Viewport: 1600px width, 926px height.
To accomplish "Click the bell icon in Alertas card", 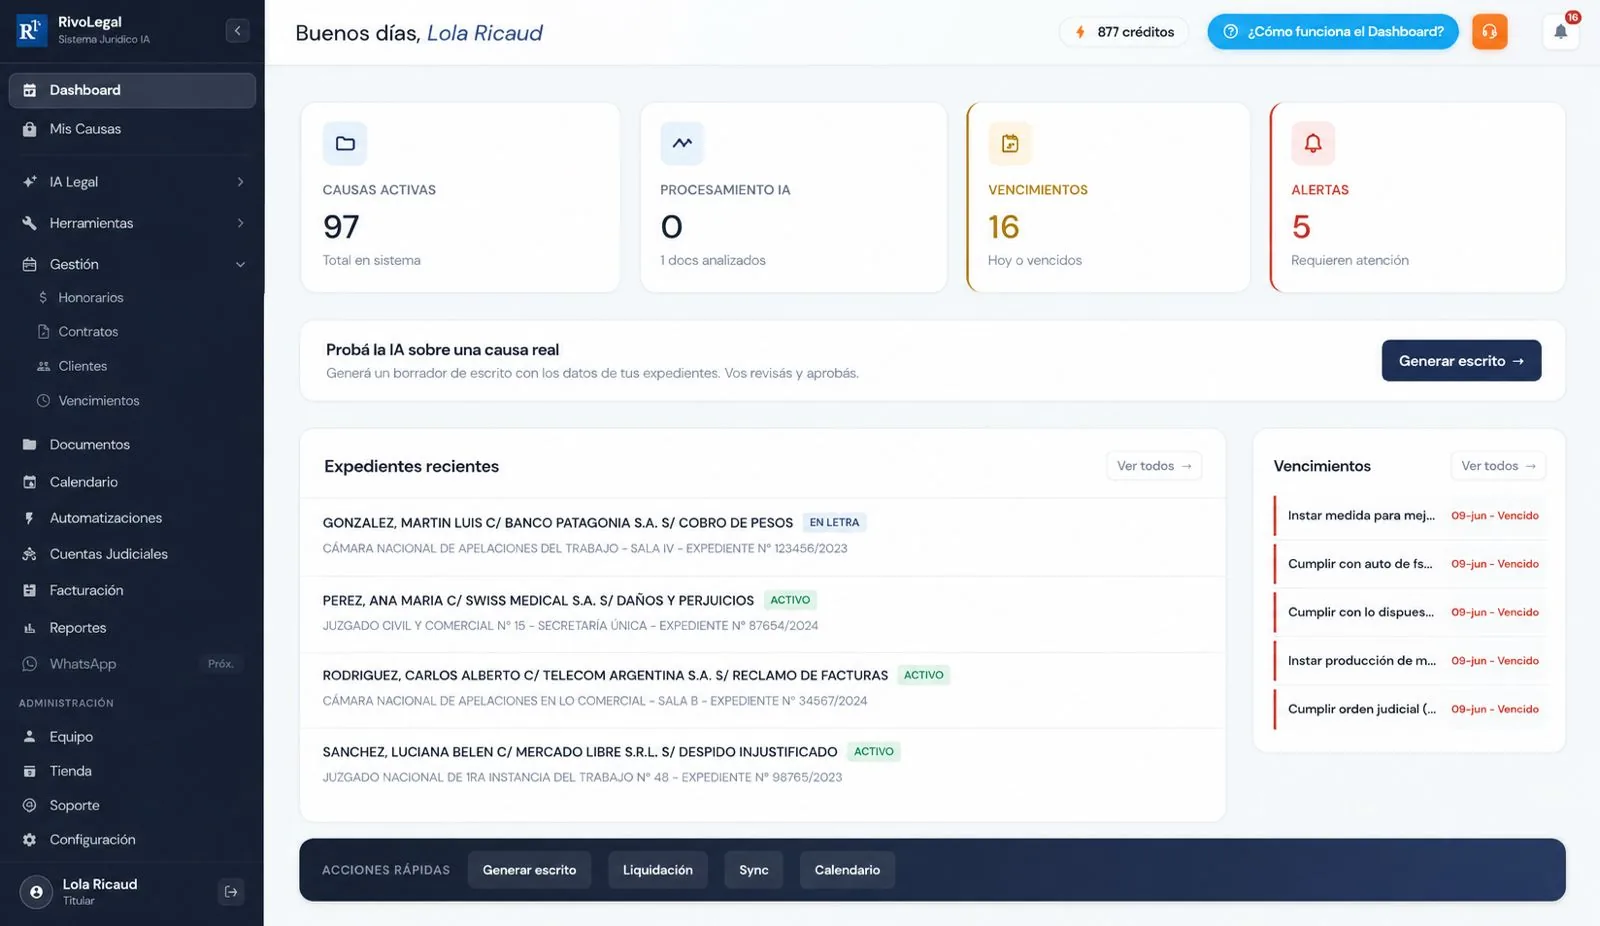I will click(x=1313, y=144).
